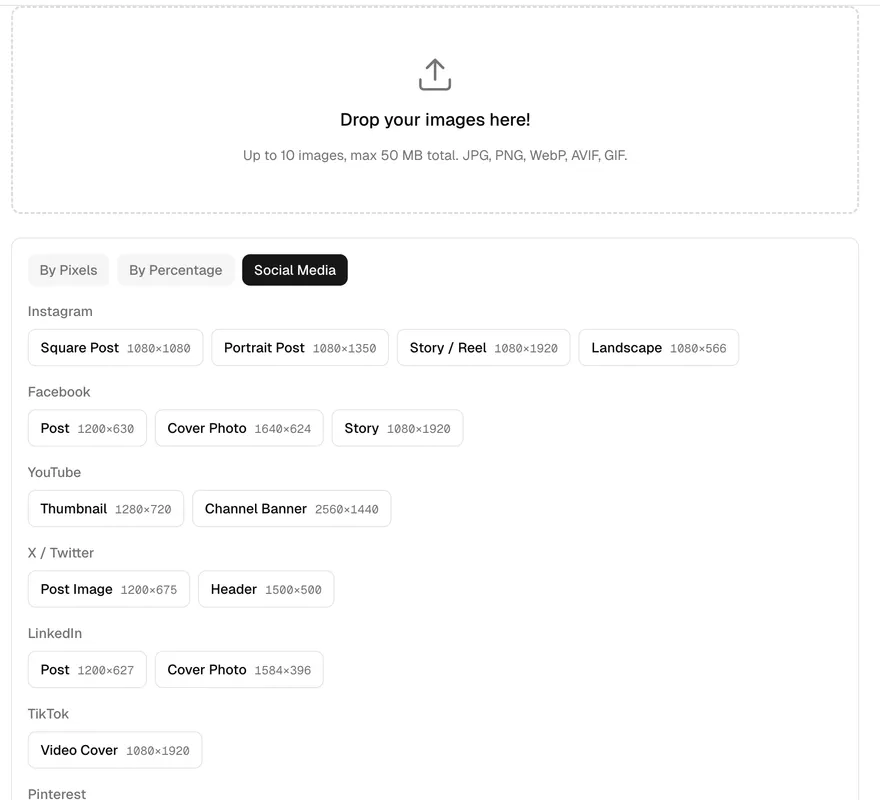Click the X / Twitter section label

61,553
